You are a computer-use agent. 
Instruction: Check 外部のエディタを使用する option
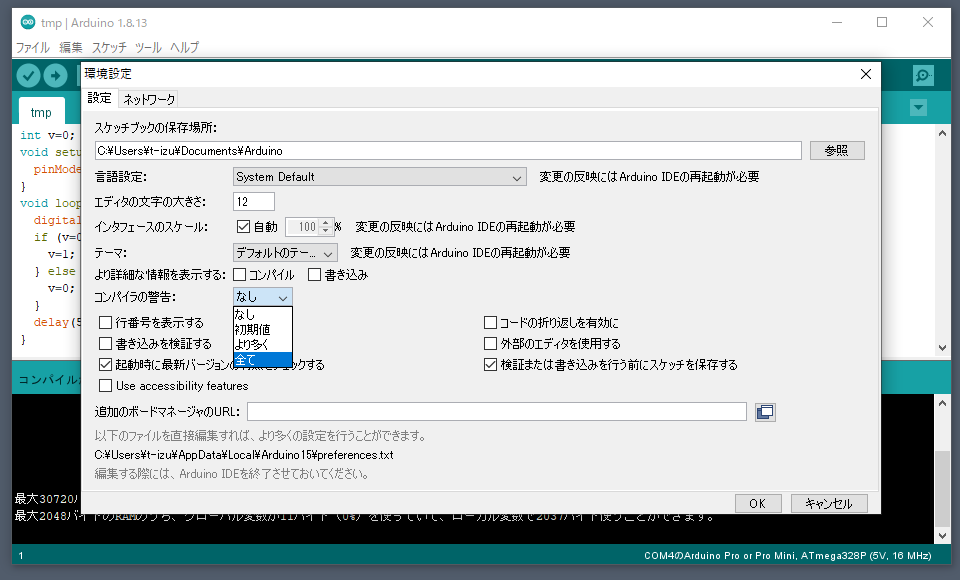[490, 344]
